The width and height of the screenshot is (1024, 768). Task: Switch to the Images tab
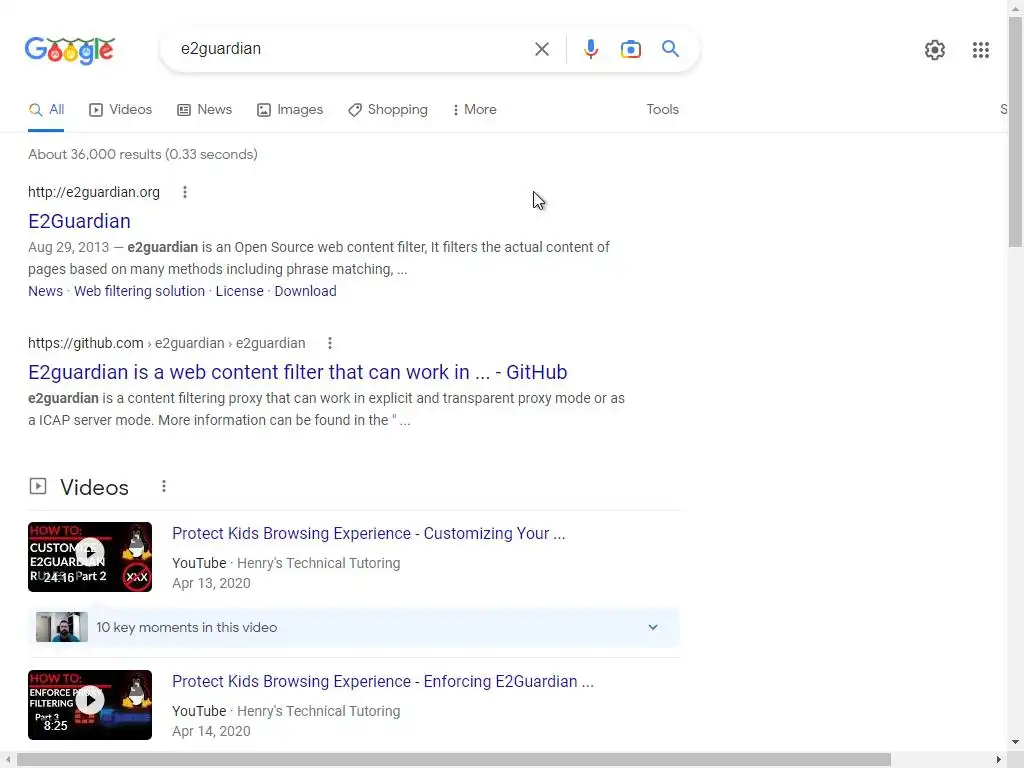pos(290,110)
